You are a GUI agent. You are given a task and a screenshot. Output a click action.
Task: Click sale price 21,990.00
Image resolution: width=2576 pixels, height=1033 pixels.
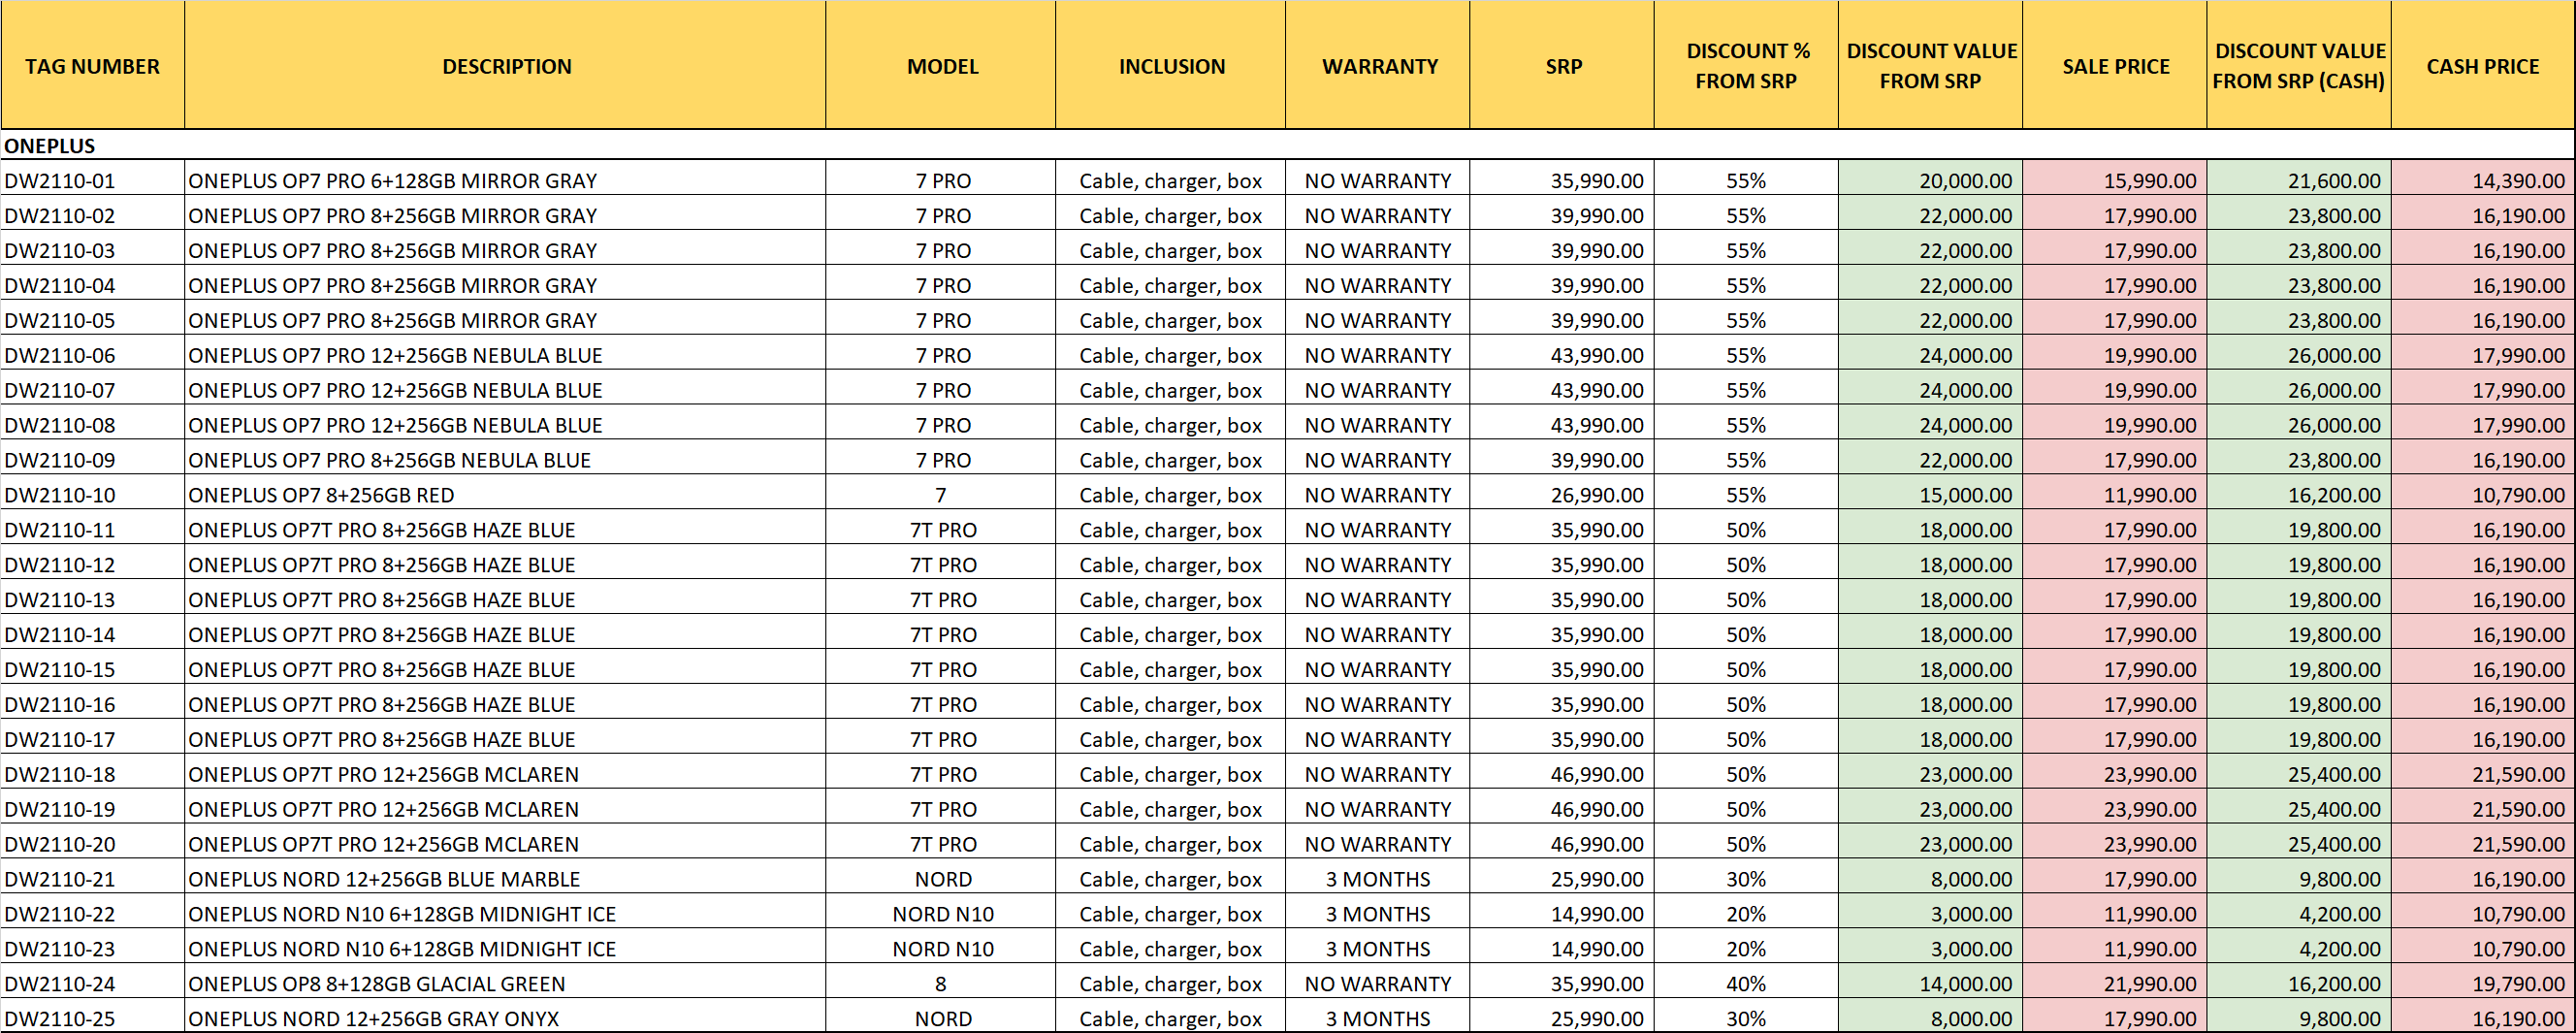pos(2115,984)
